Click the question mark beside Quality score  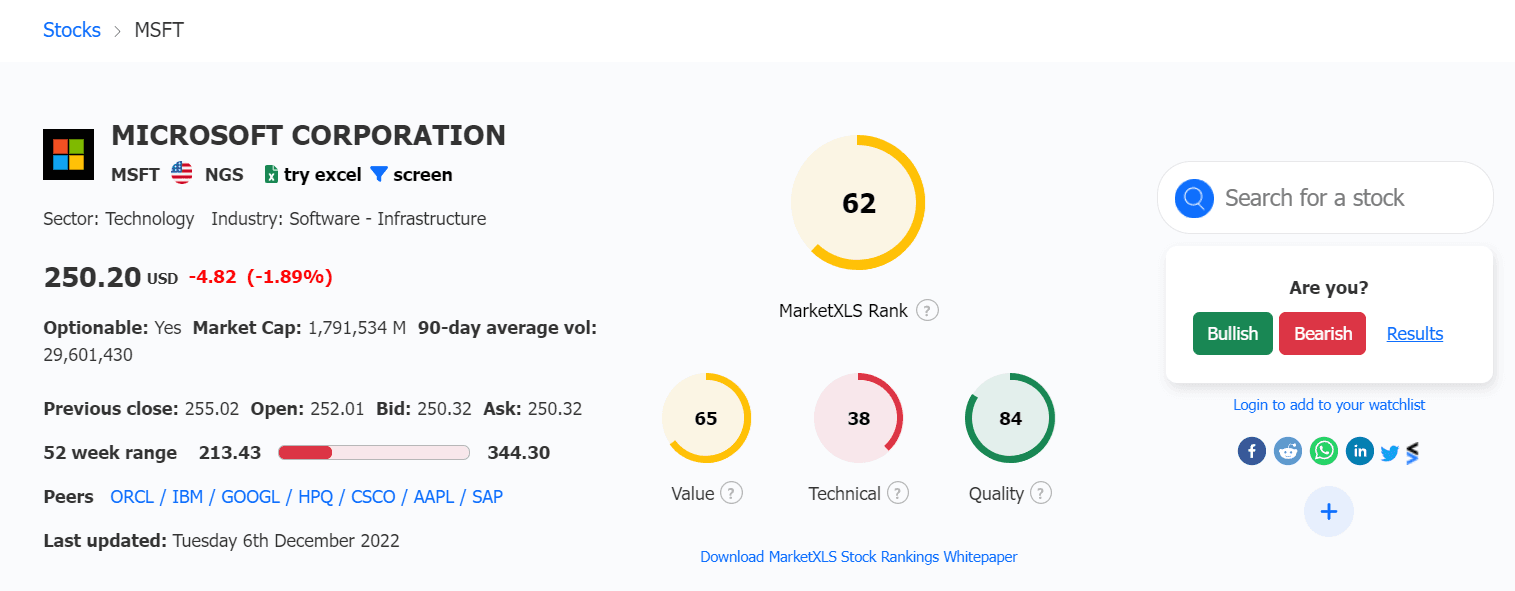(1041, 493)
